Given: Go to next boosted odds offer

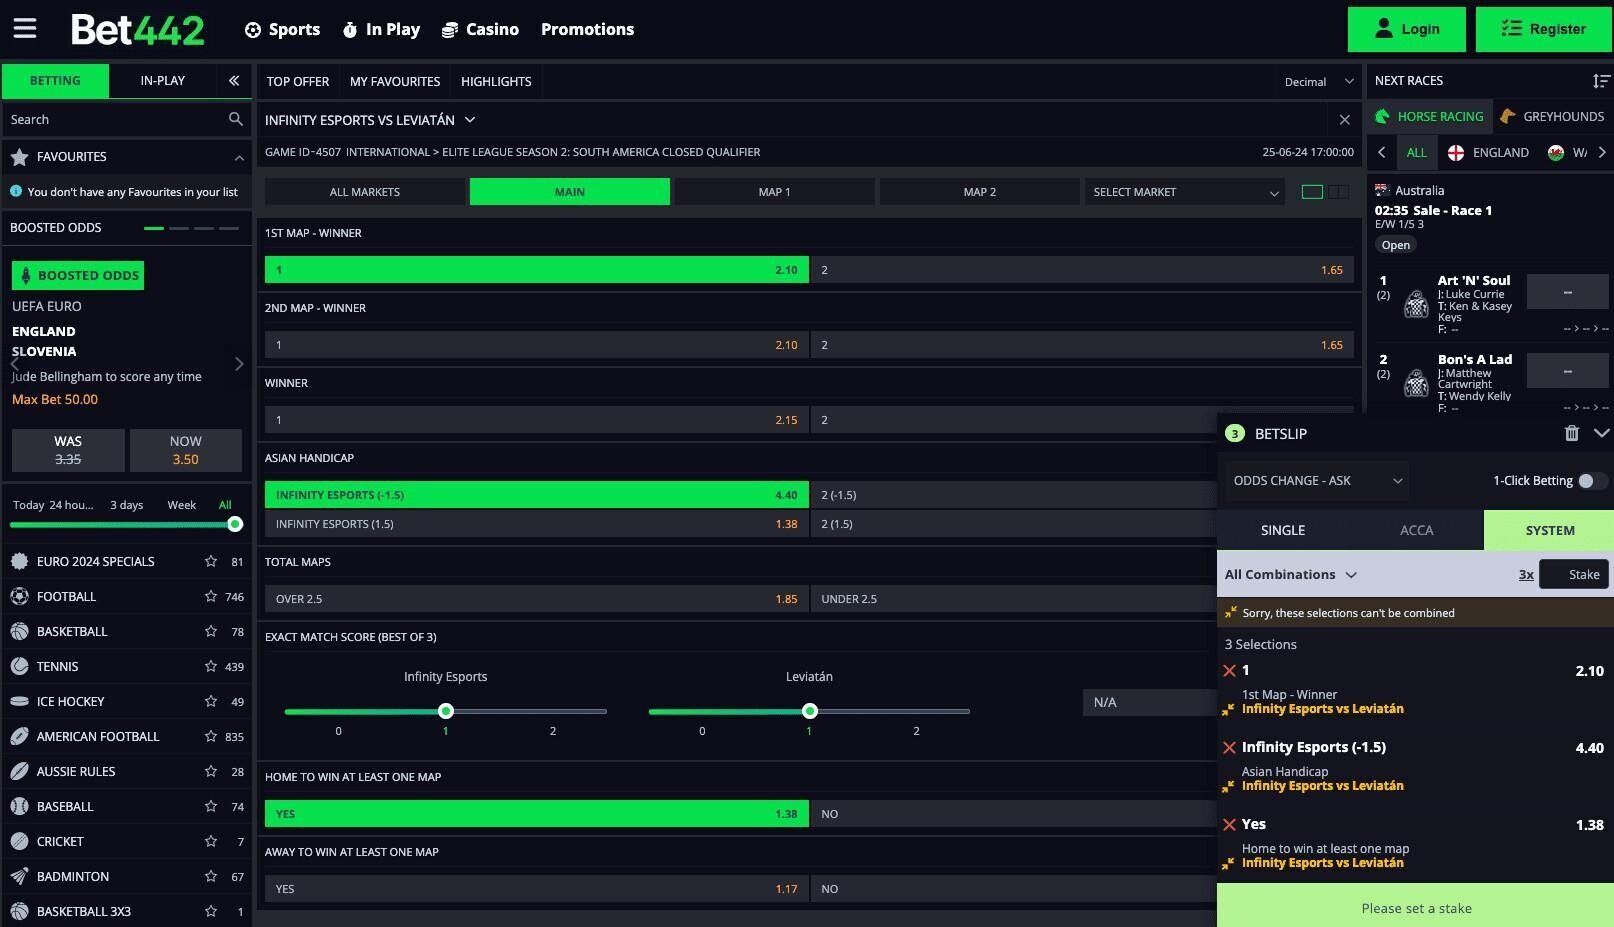Looking at the screenshot, I should pyautogui.click(x=239, y=364).
